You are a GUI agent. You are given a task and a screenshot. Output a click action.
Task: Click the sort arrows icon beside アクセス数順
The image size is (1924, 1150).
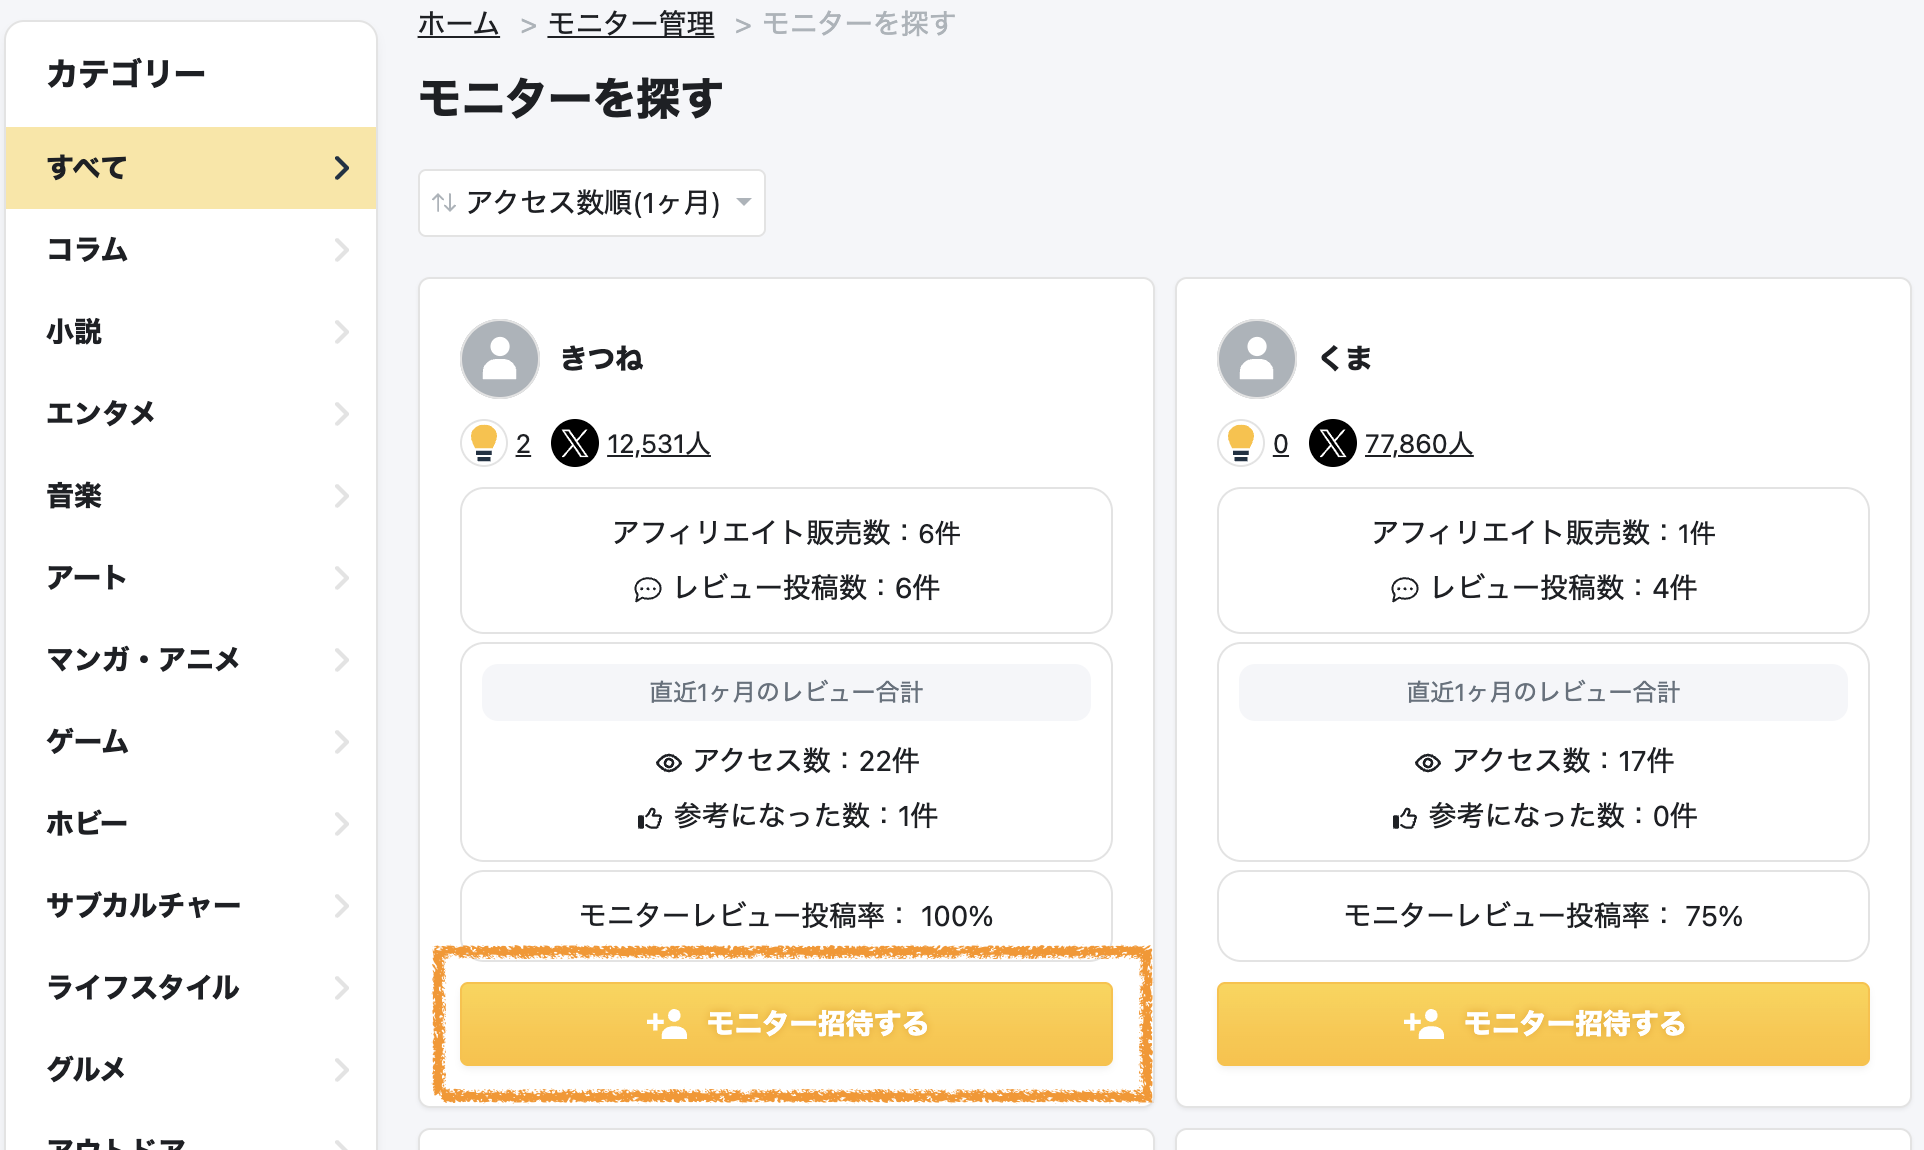(444, 202)
